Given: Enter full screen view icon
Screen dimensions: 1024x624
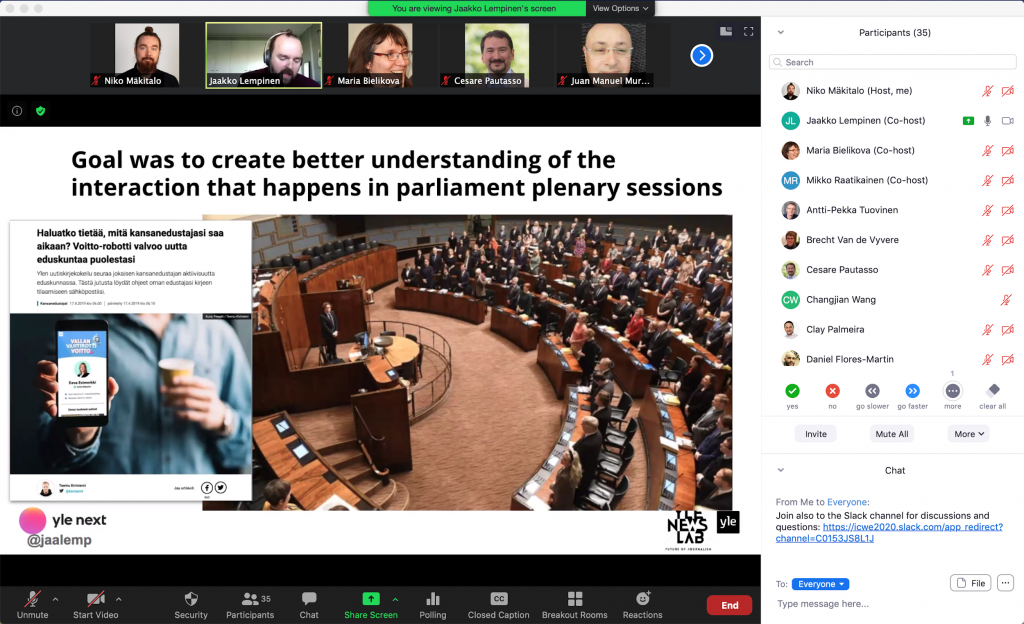Looking at the screenshot, I should coord(748,32).
